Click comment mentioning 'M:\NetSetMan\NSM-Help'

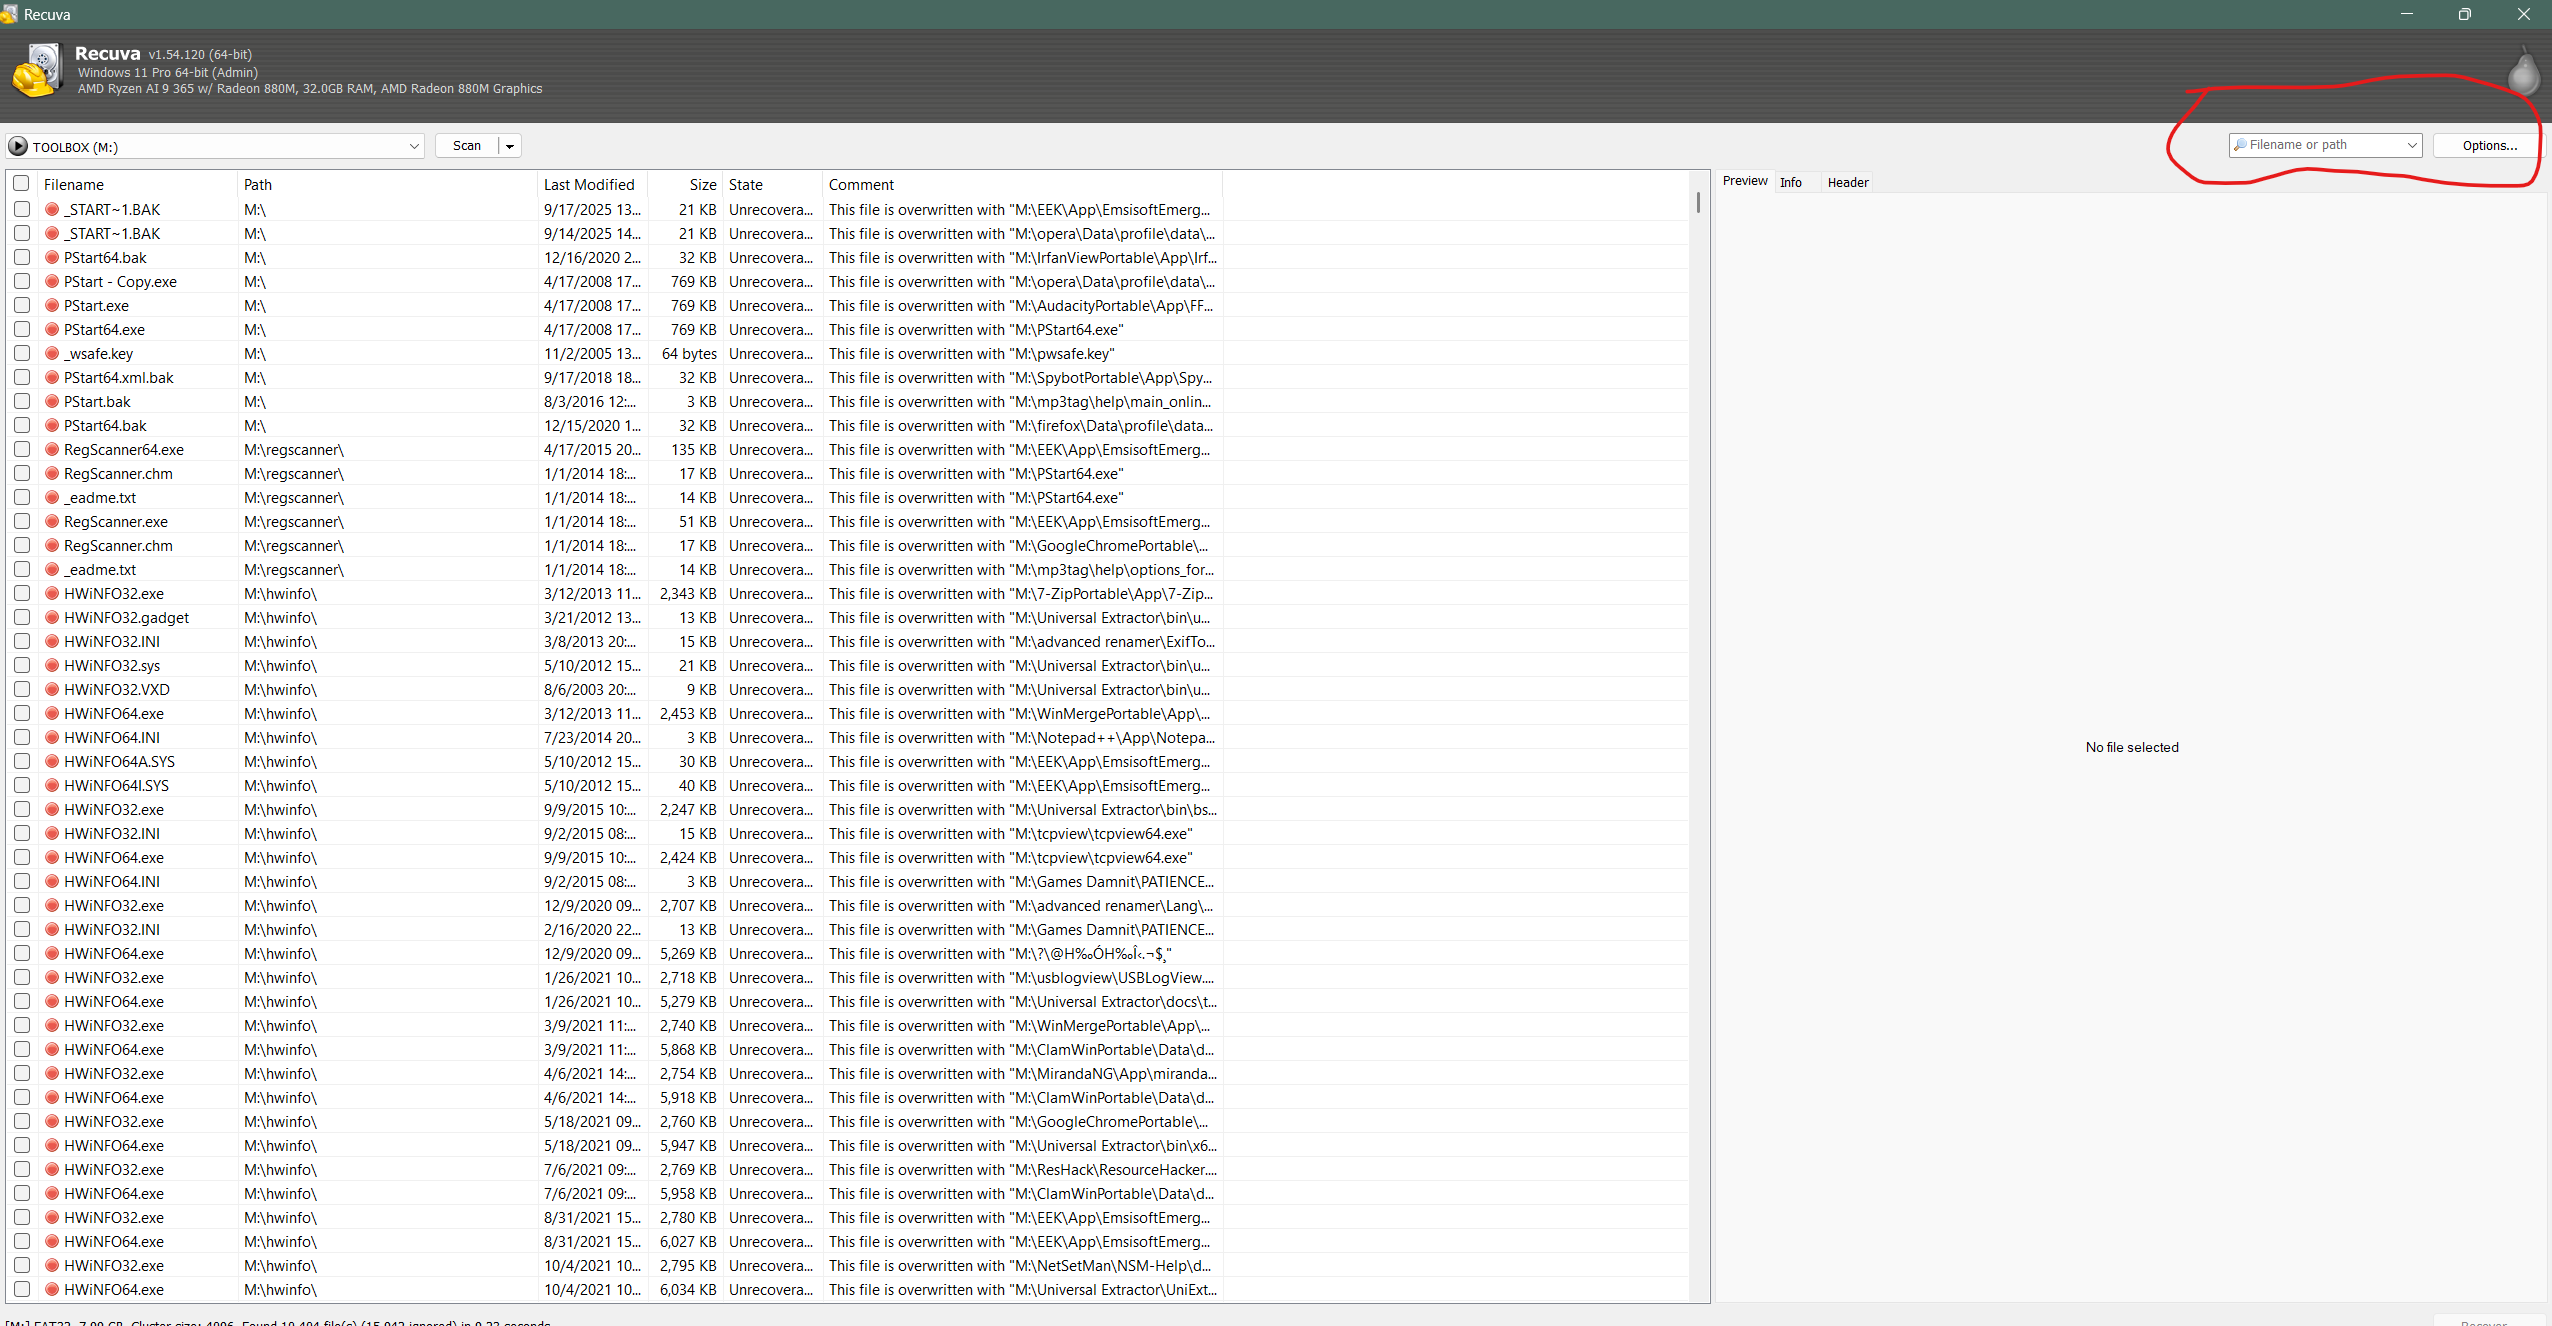tap(1019, 1266)
